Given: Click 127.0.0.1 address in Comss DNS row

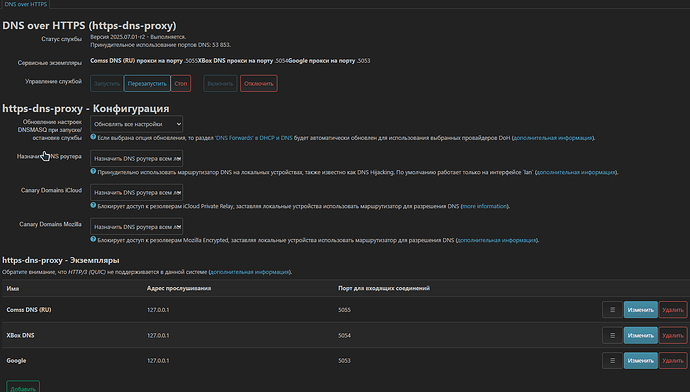Looking at the screenshot, I should click(158, 310).
